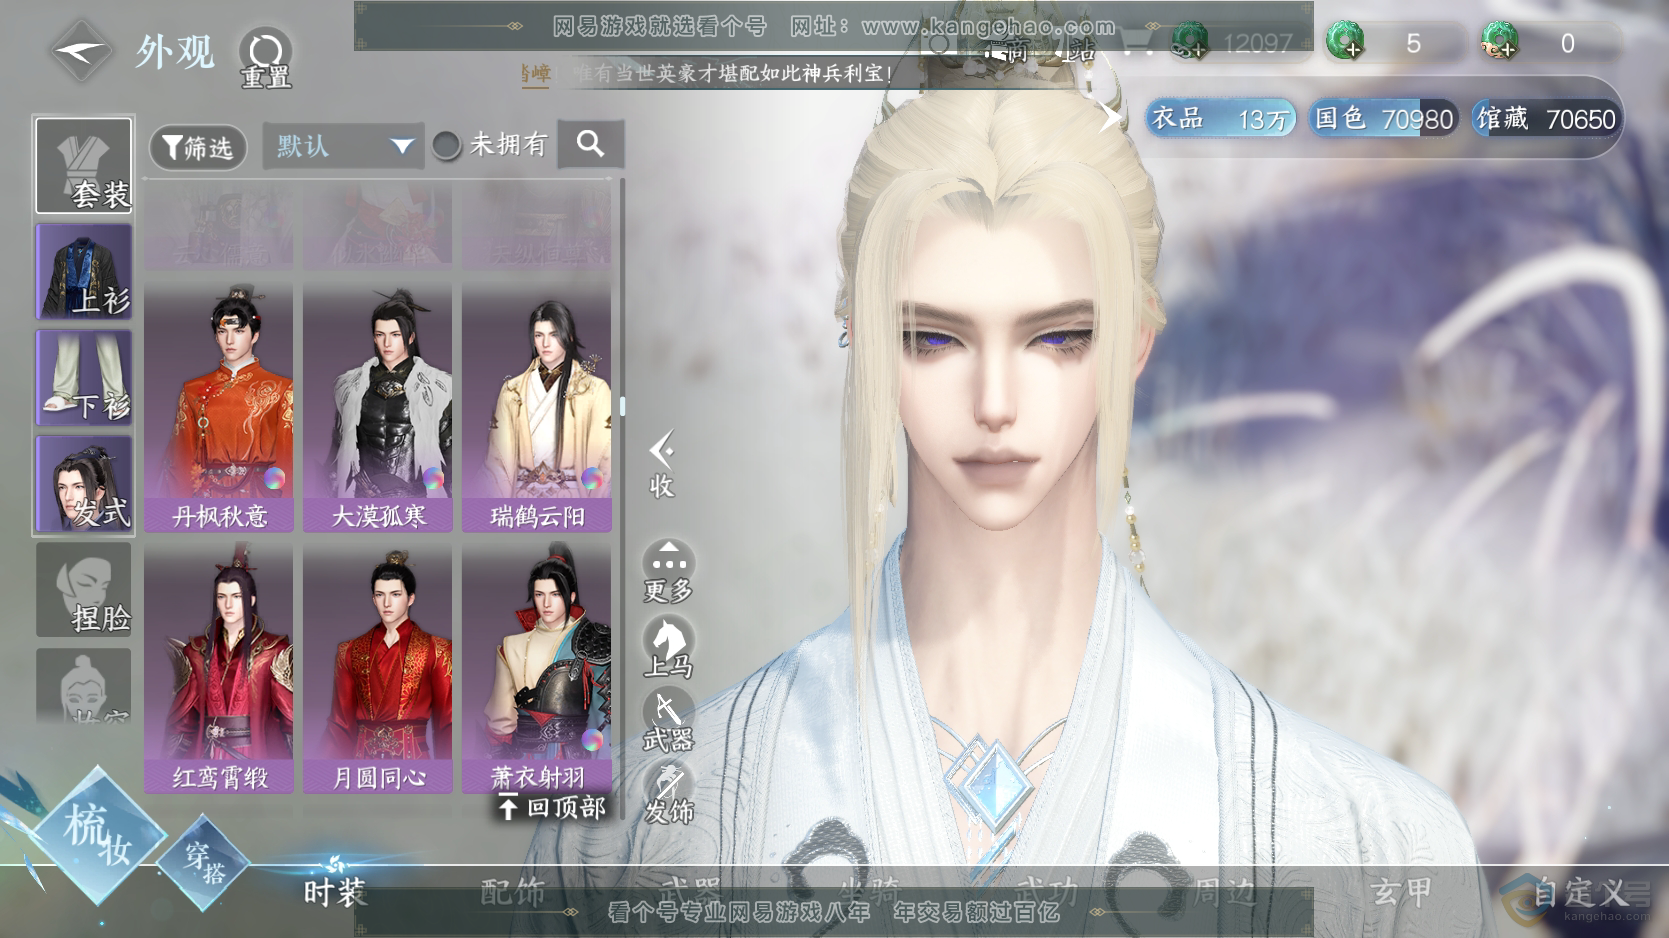The image size is (1669, 938).
Task: Click the 国色 70980 stat badge
Action: (x=1383, y=119)
